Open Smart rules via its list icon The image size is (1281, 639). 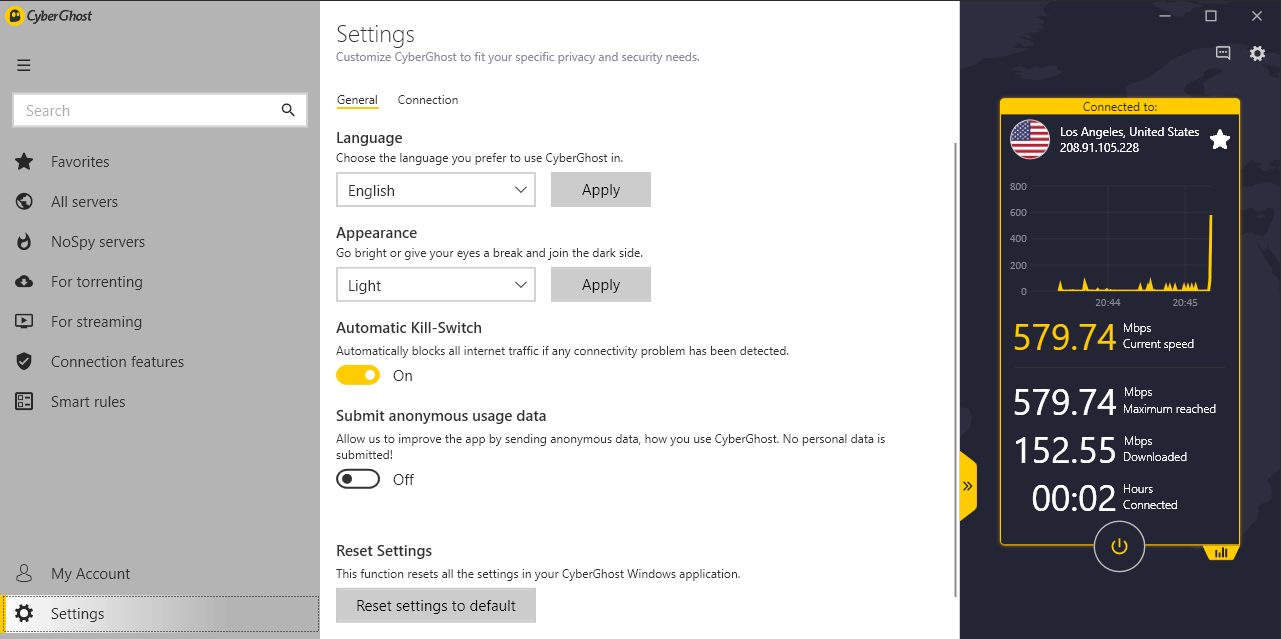tap(25, 402)
